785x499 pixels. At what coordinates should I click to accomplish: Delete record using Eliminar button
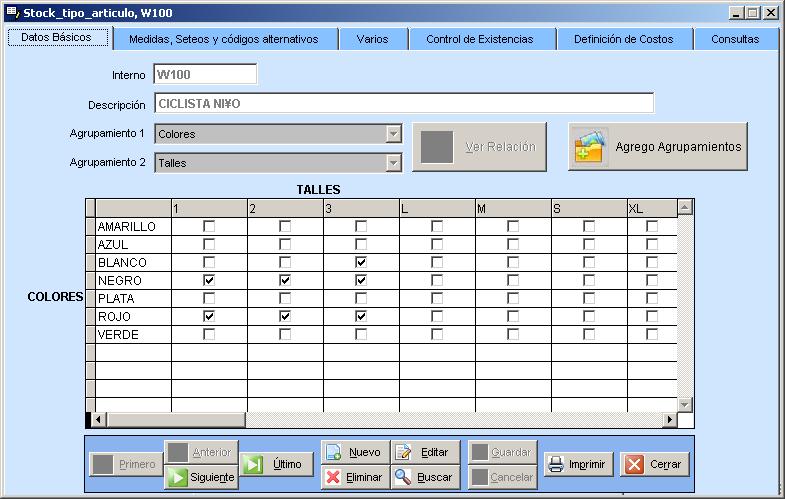click(x=354, y=477)
